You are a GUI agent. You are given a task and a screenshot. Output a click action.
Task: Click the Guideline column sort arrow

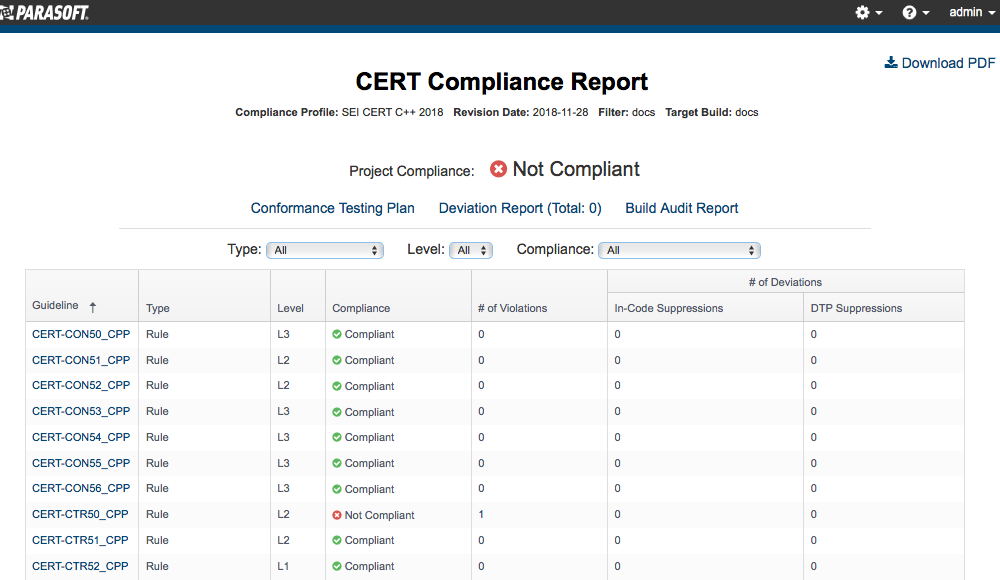coord(92,307)
